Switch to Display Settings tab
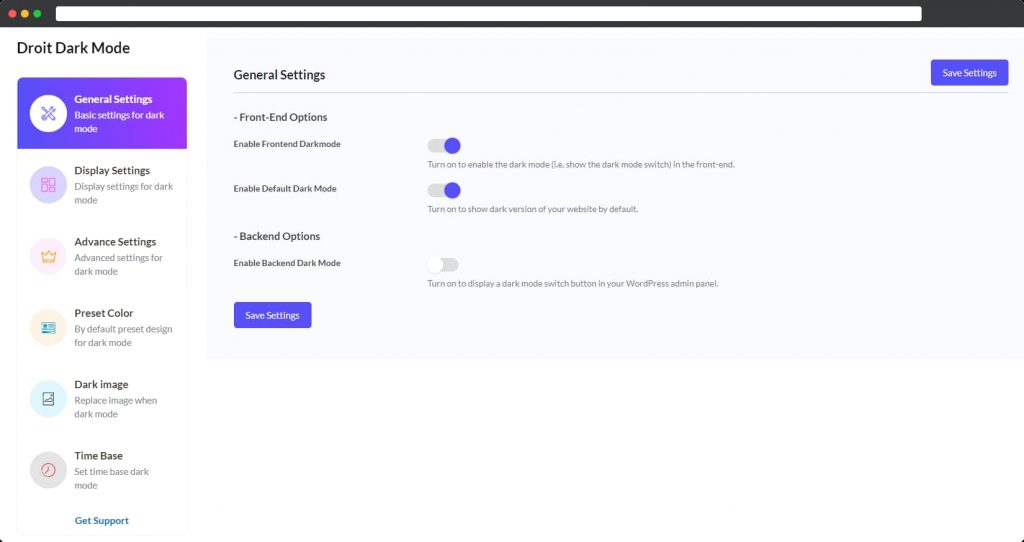The image size is (1024, 542). coord(102,185)
